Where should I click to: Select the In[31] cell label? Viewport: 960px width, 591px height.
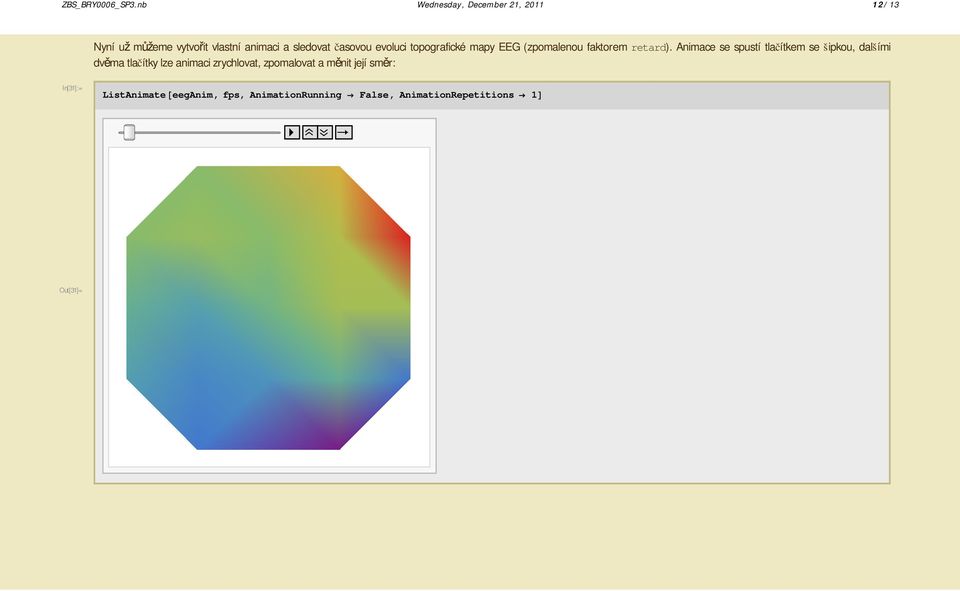coord(72,89)
